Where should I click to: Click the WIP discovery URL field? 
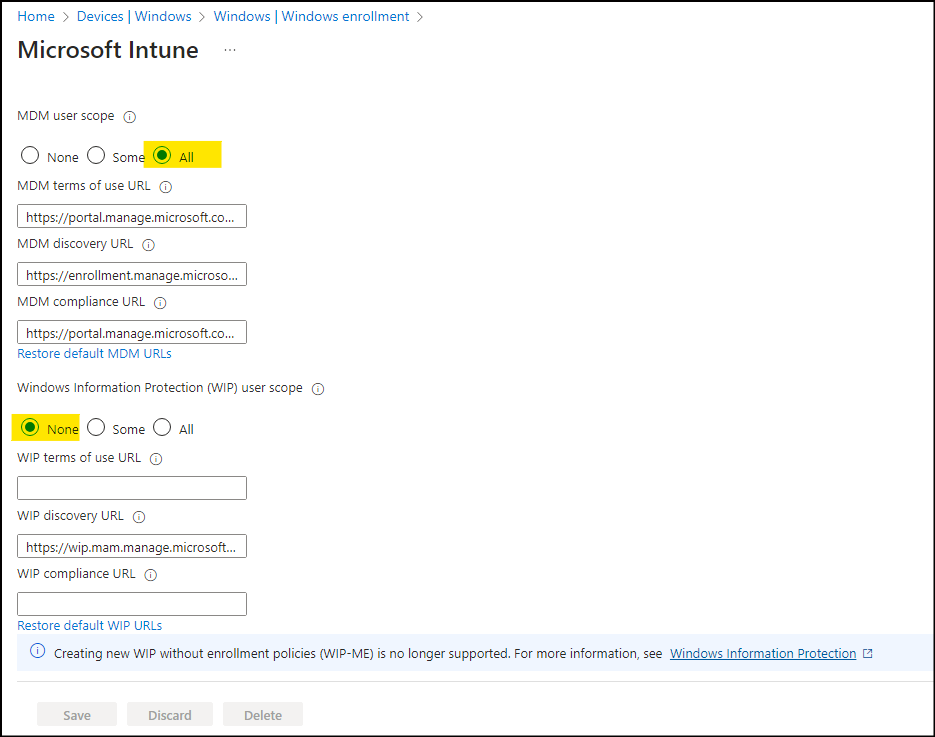pyautogui.click(x=132, y=546)
